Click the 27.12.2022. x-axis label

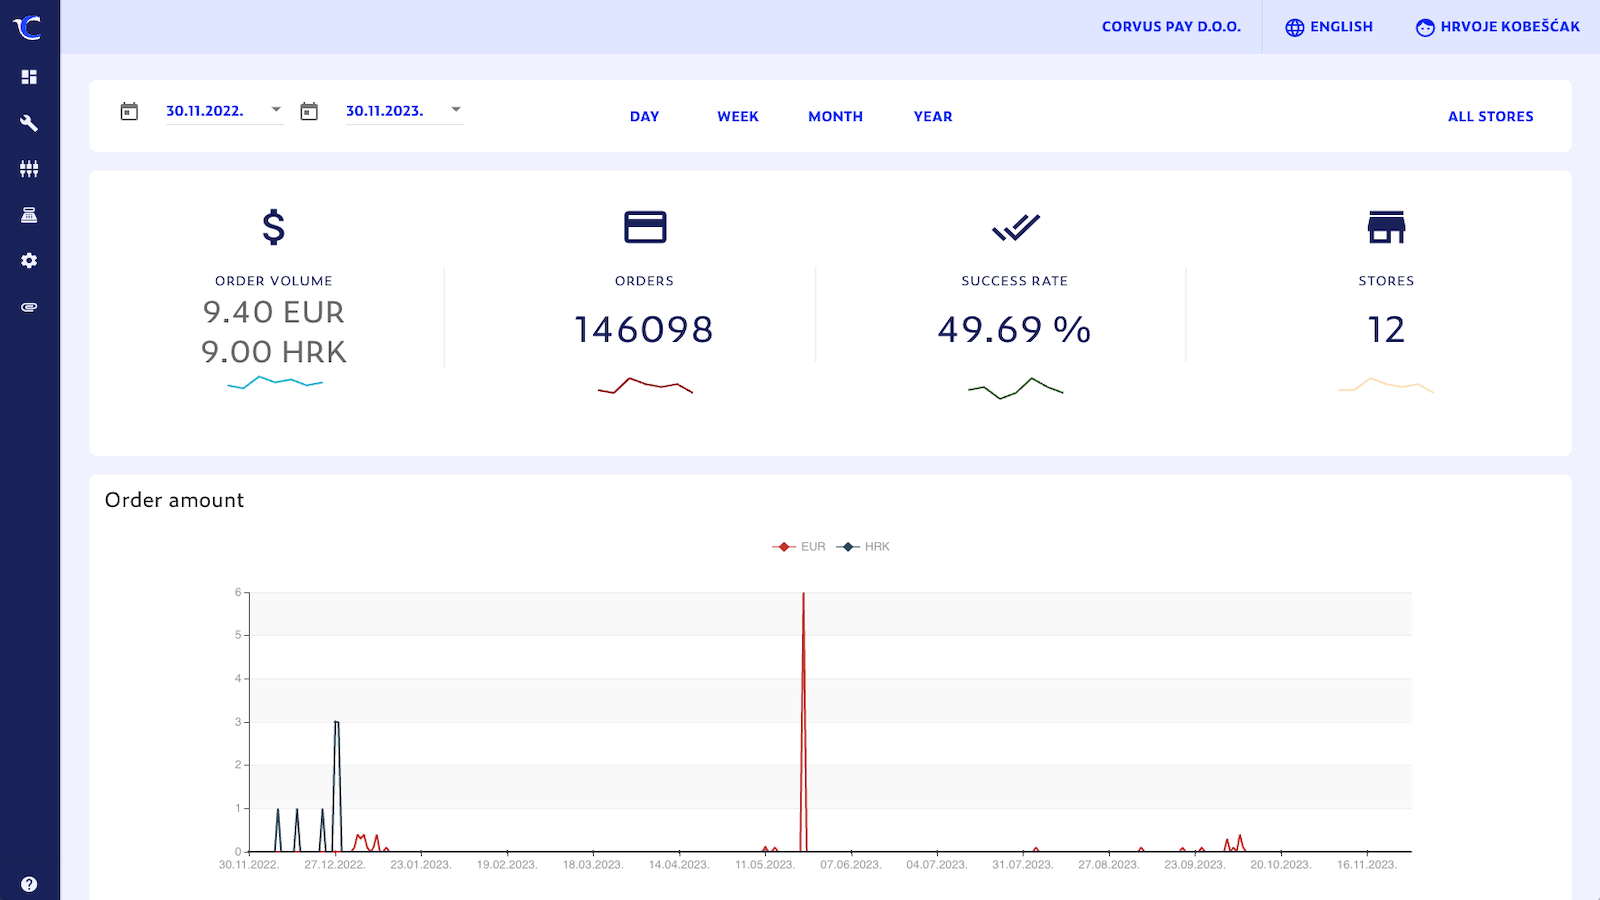point(335,865)
